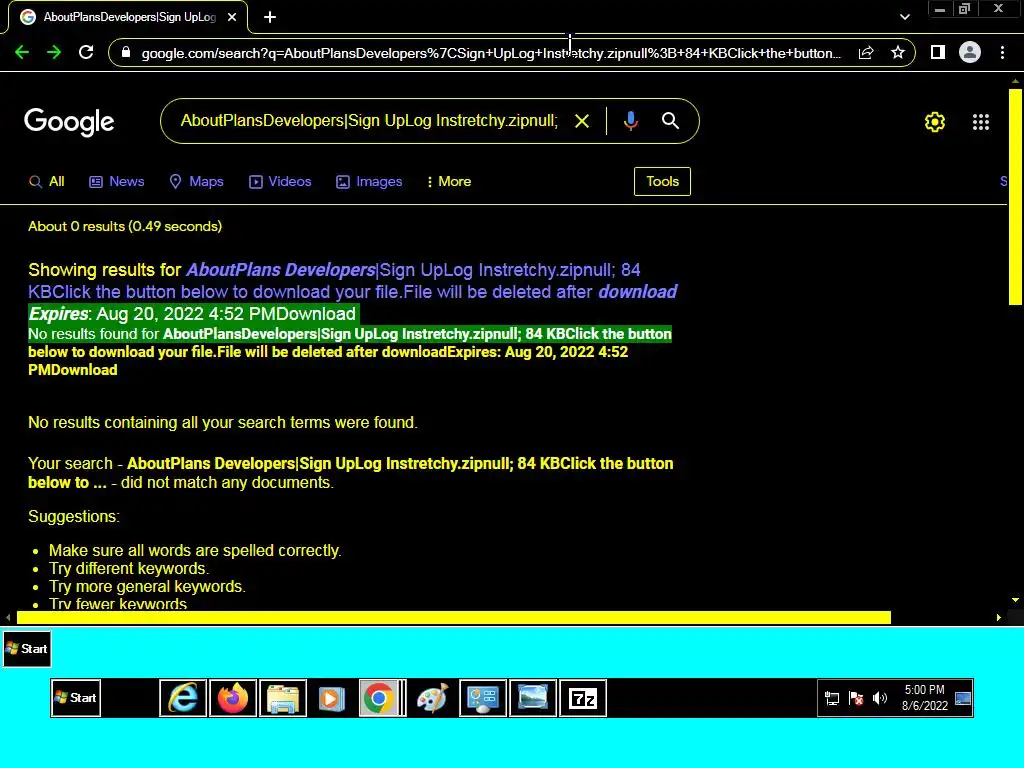
Task: Open the network tray icon
Action: tap(832, 699)
